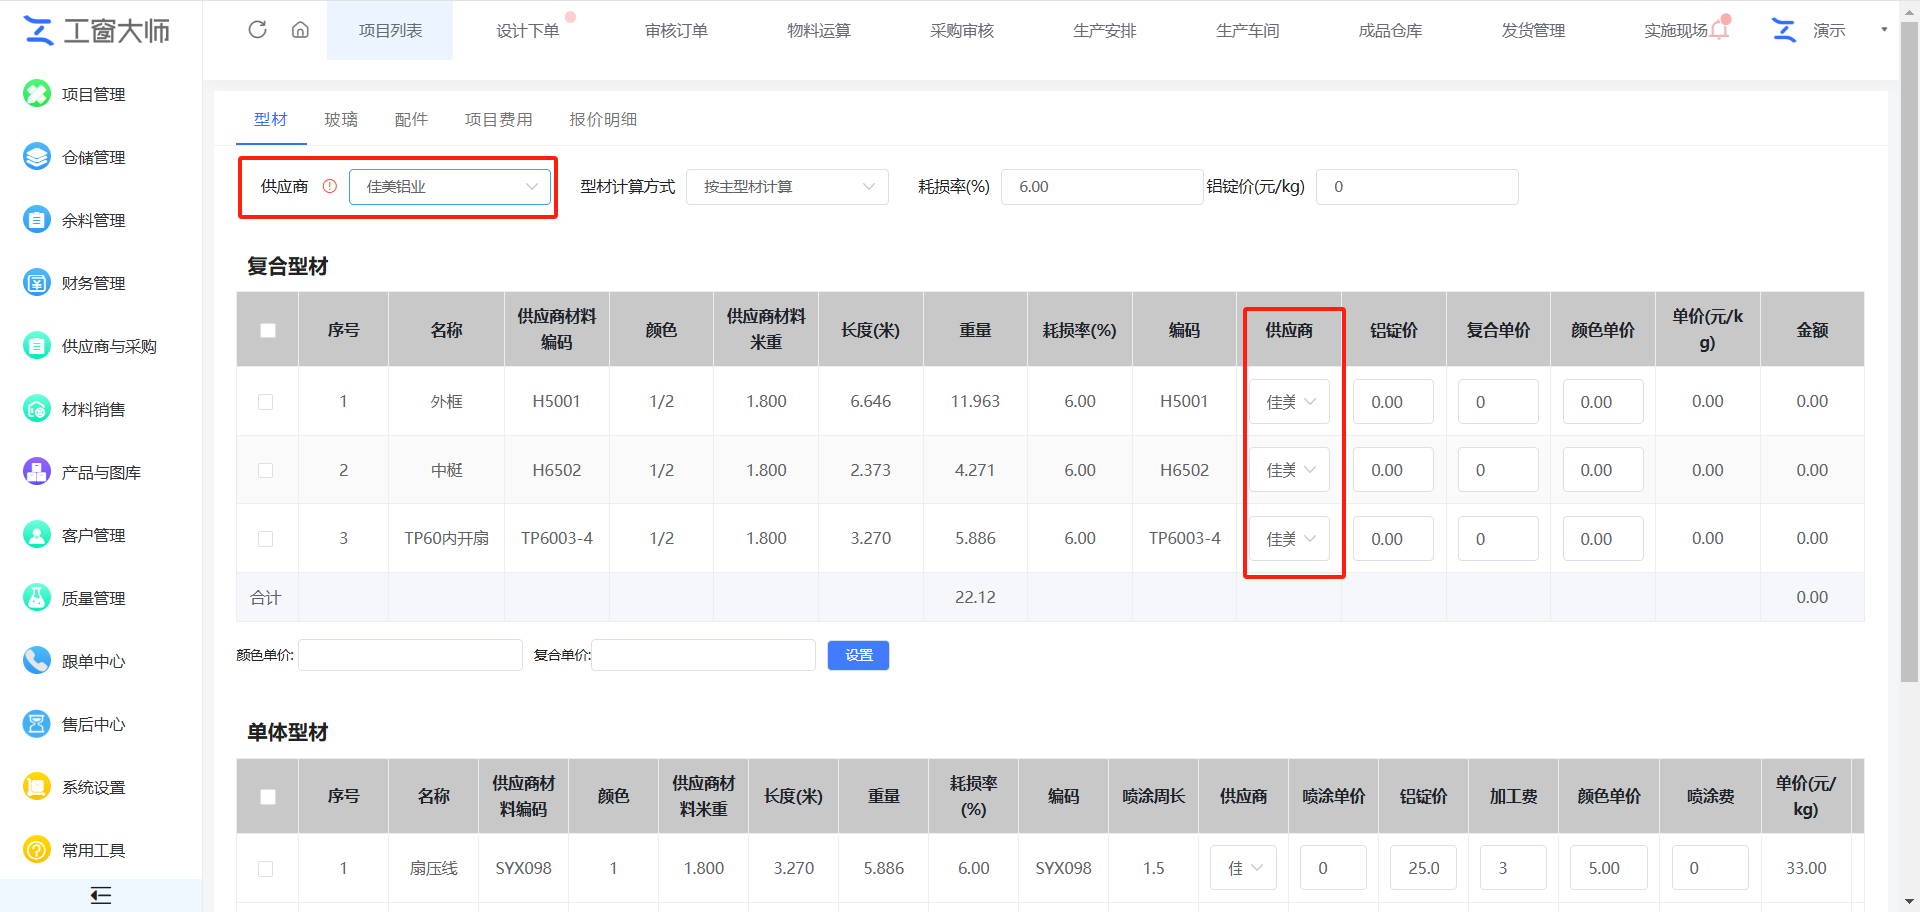Check the 外框 row checkbox
Viewport: 1920px width, 912px height.
[266, 402]
